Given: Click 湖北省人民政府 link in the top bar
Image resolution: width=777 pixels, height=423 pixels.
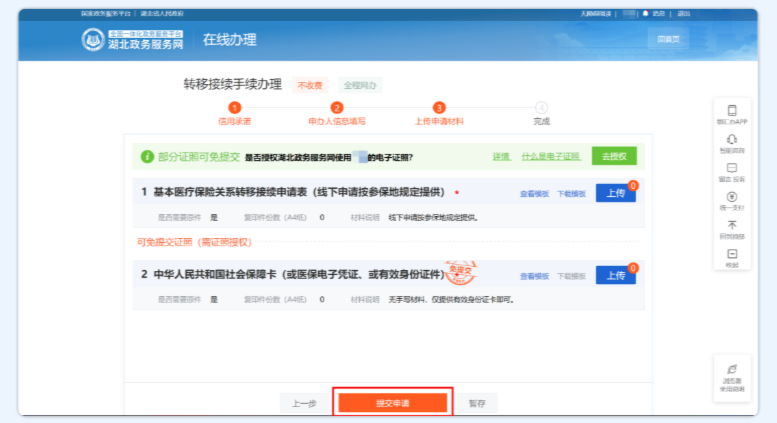Looking at the screenshot, I should (x=162, y=13).
